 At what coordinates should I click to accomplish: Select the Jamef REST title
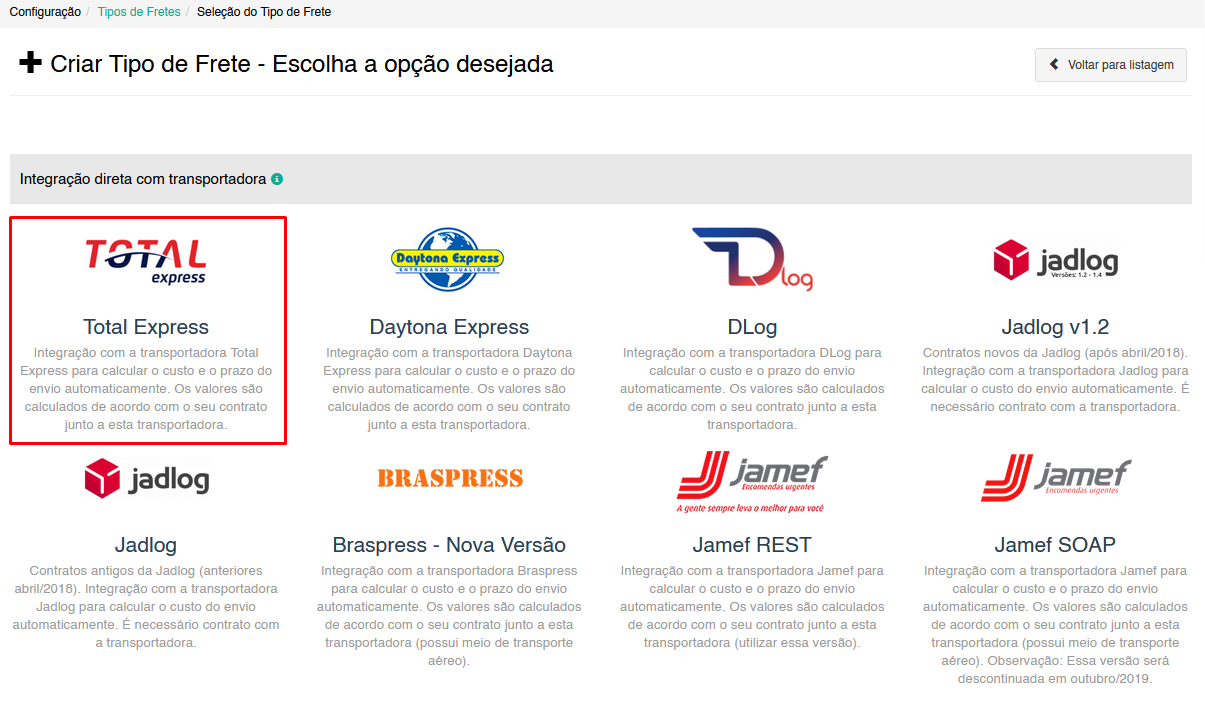click(752, 545)
